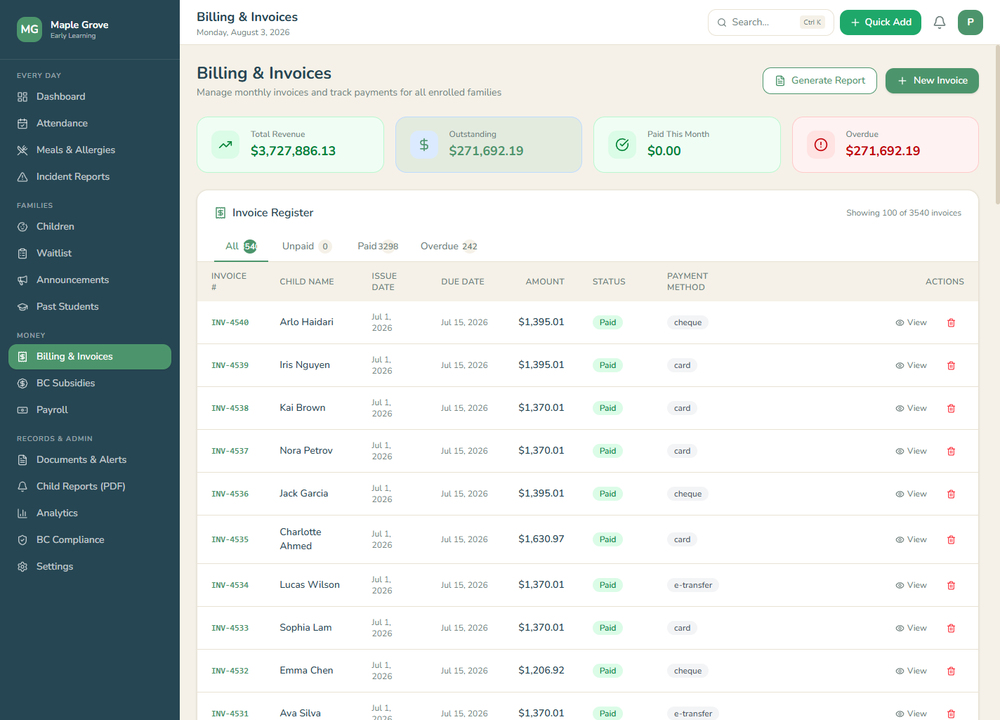Open Announcements in sidebar
The width and height of the screenshot is (1000, 720).
(x=90, y=280)
